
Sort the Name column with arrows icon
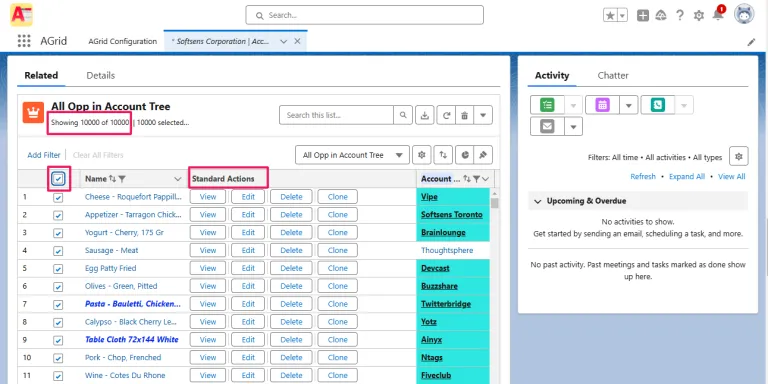pos(112,179)
